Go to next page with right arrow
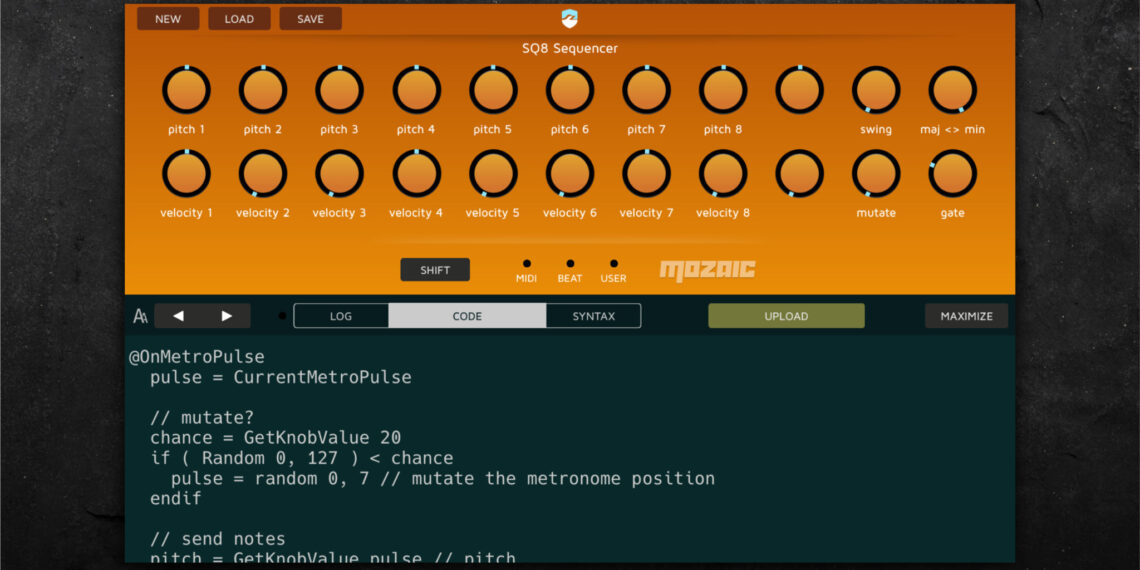 click(x=227, y=316)
